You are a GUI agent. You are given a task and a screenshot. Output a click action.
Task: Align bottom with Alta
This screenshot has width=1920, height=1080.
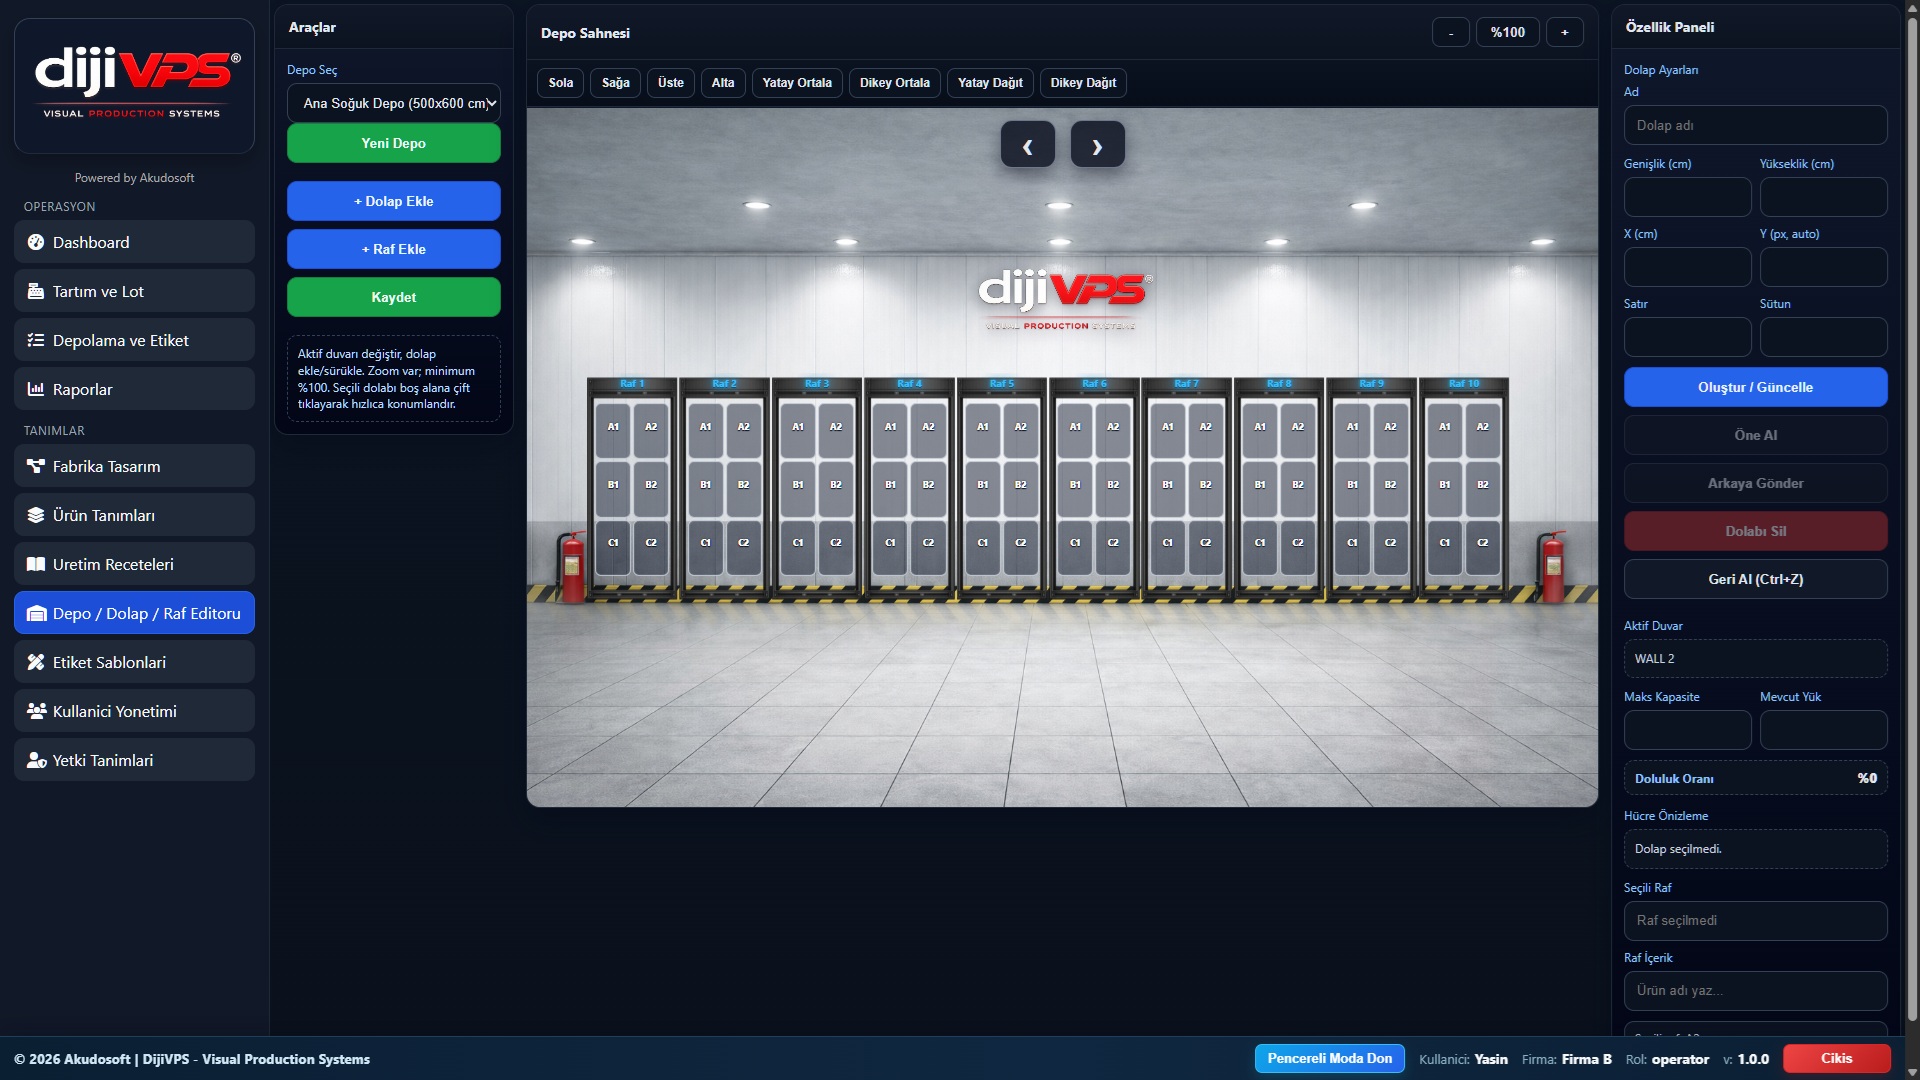723,83
